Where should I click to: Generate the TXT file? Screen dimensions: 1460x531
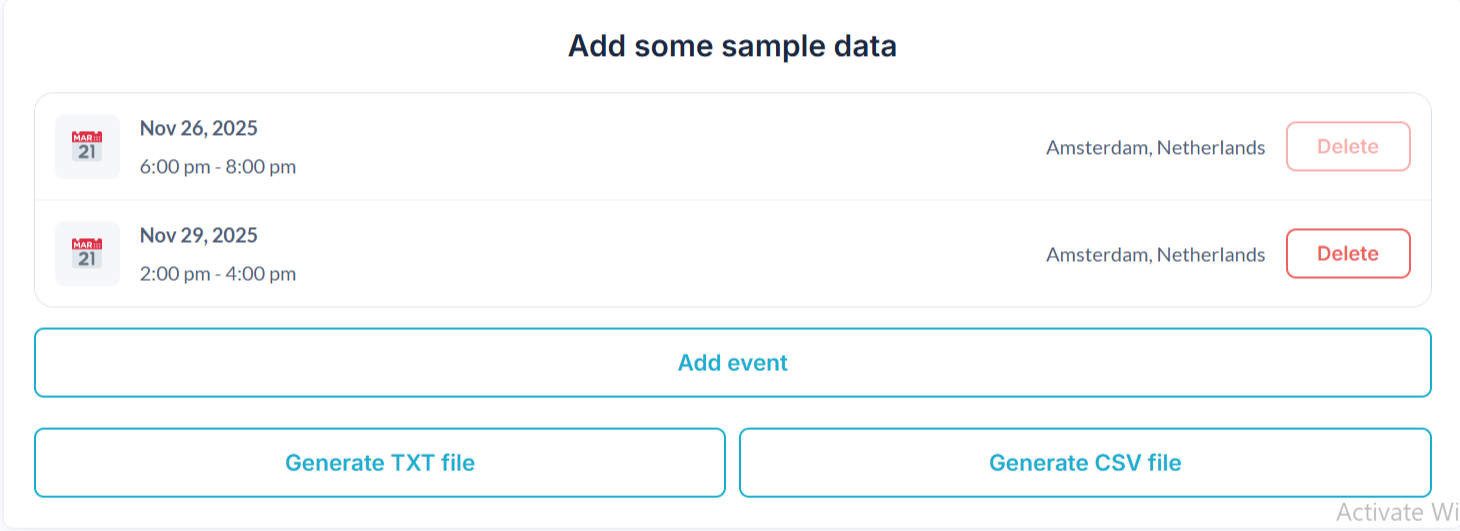pyautogui.click(x=379, y=463)
